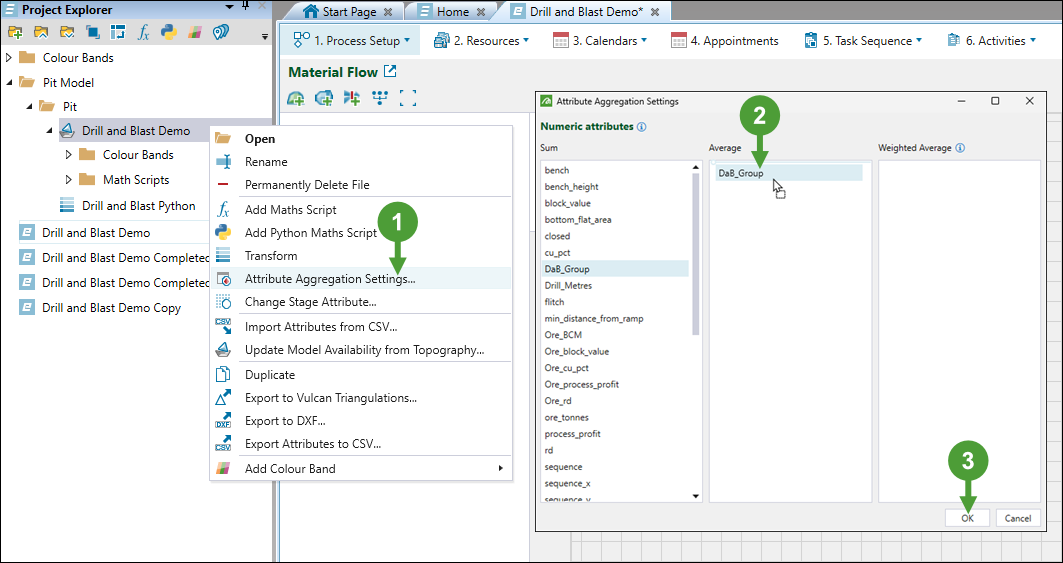Viewport: 1063px width, 563px height.
Task: Click the Sum list vertical scrollbar
Action: tap(697, 250)
